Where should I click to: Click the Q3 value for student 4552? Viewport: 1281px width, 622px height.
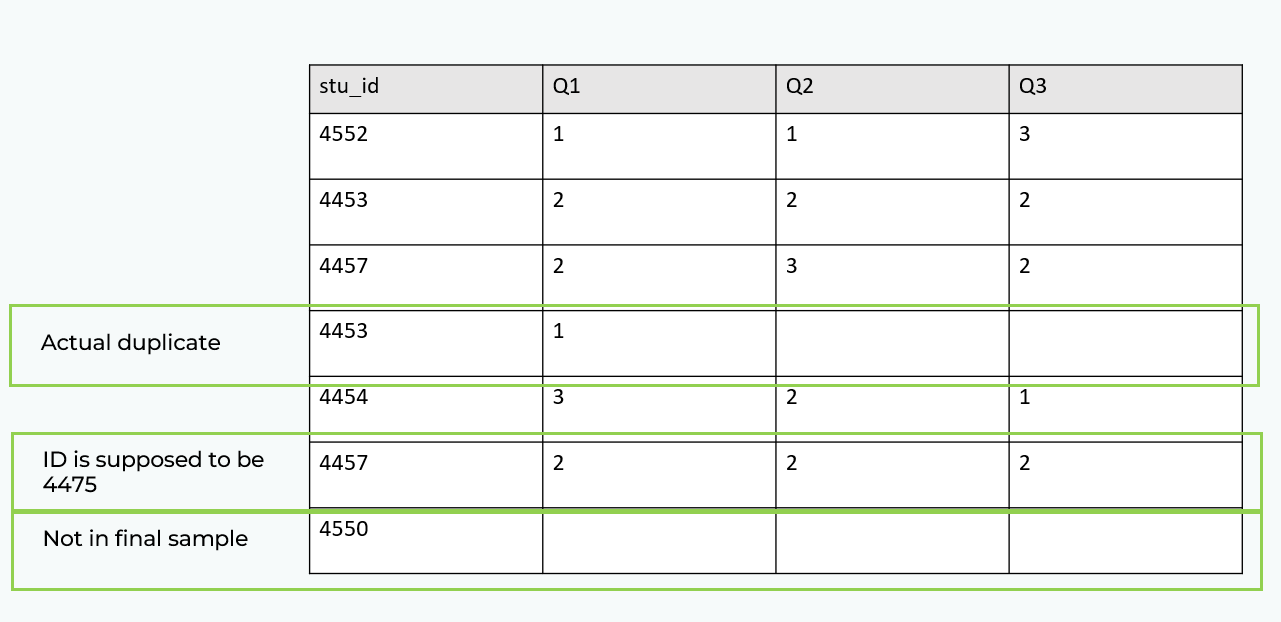(1024, 134)
